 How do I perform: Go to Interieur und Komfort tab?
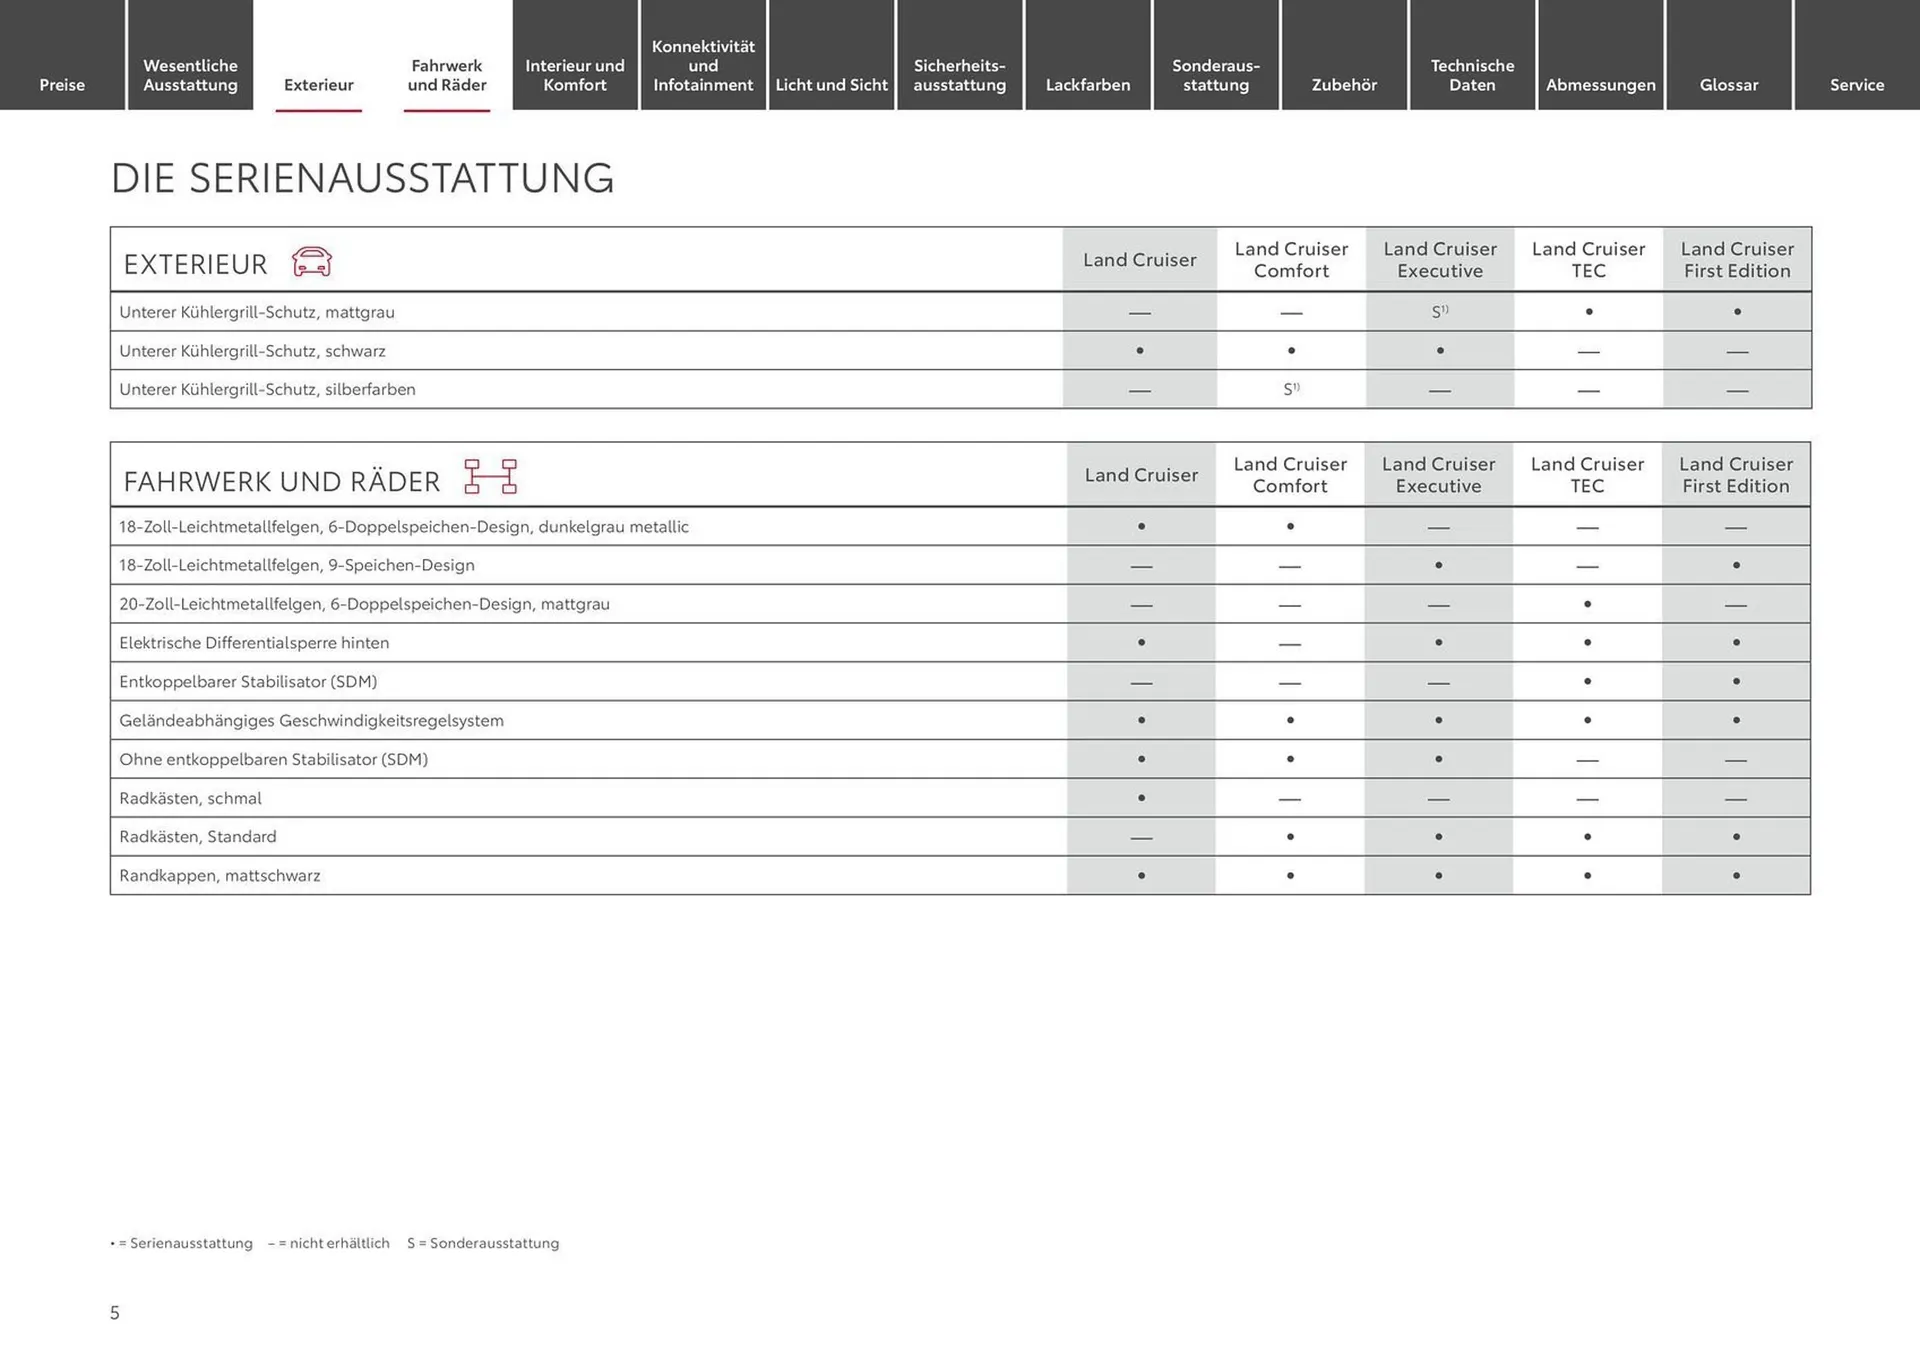tap(575, 75)
